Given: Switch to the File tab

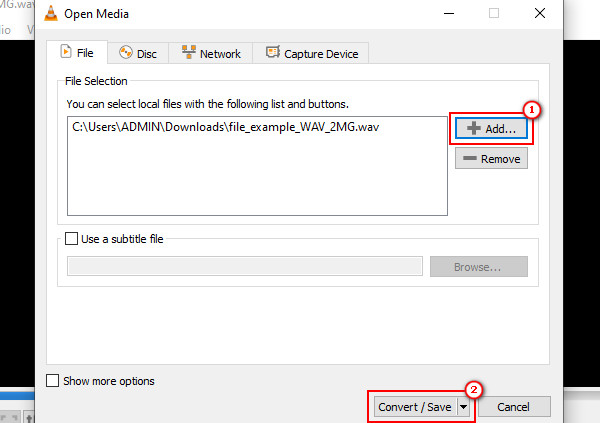Looking at the screenshot, I should point(77,52).
